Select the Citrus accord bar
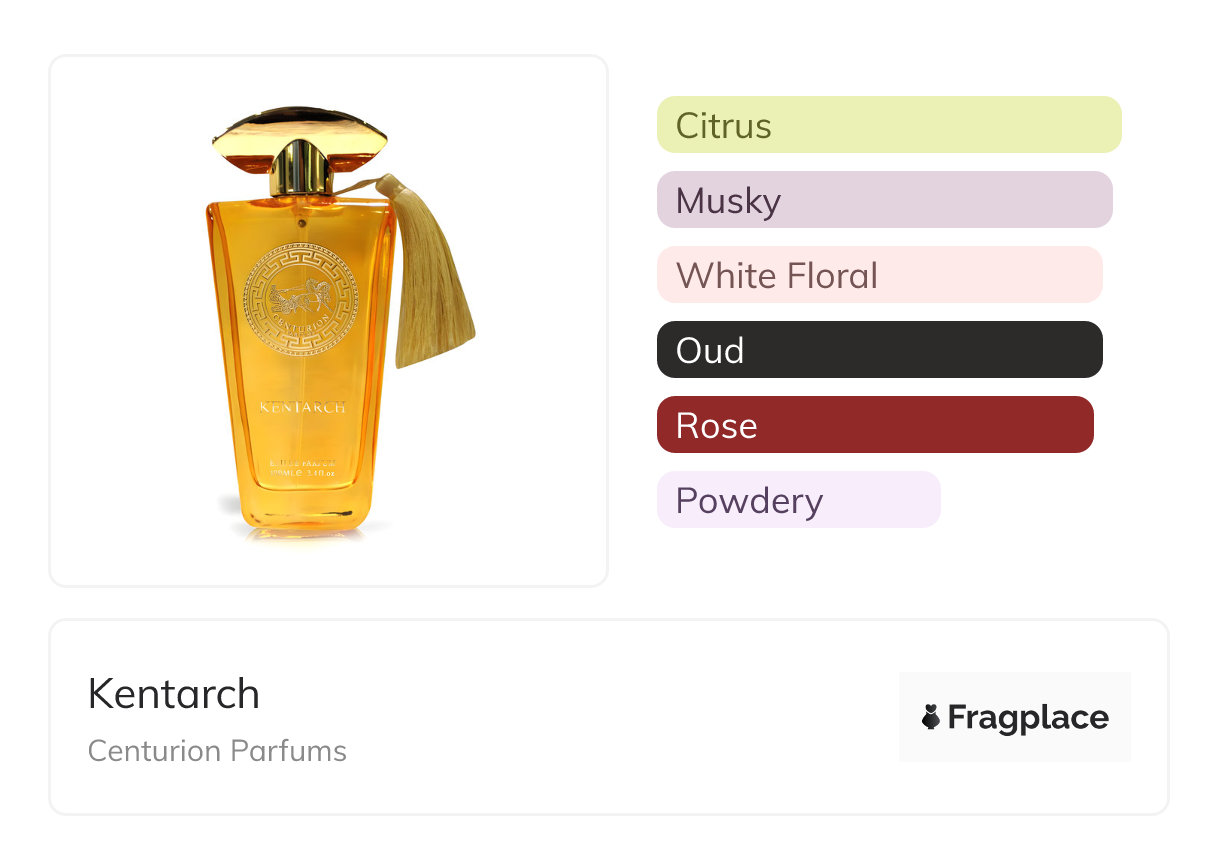The image size is (1218, 864). (888, 125)
